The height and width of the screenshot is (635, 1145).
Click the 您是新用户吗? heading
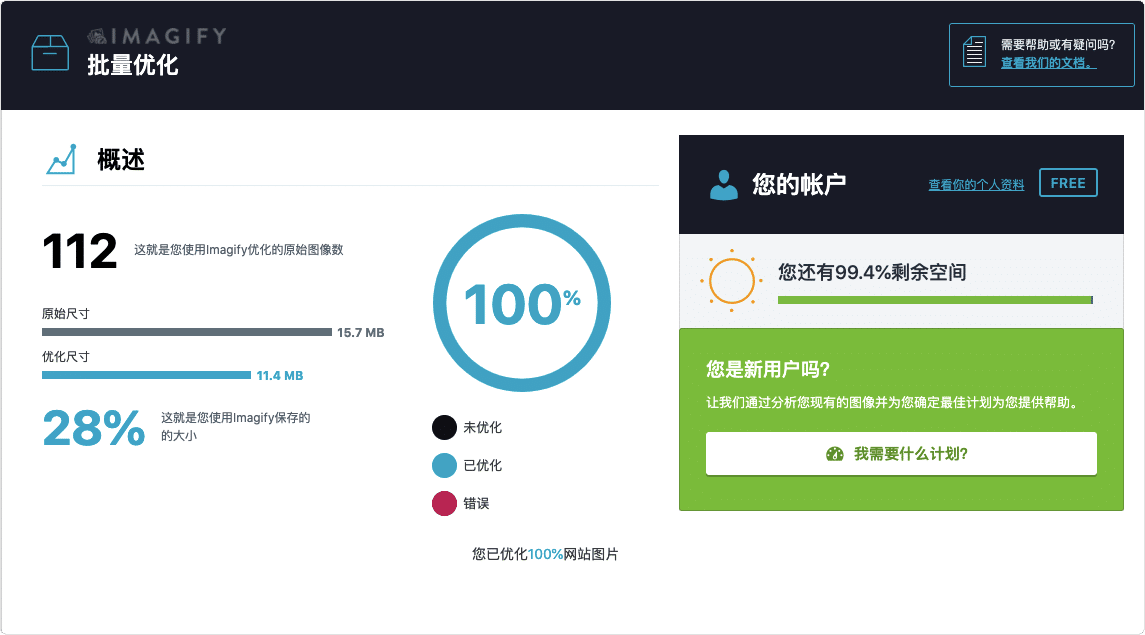coord(767,369)
